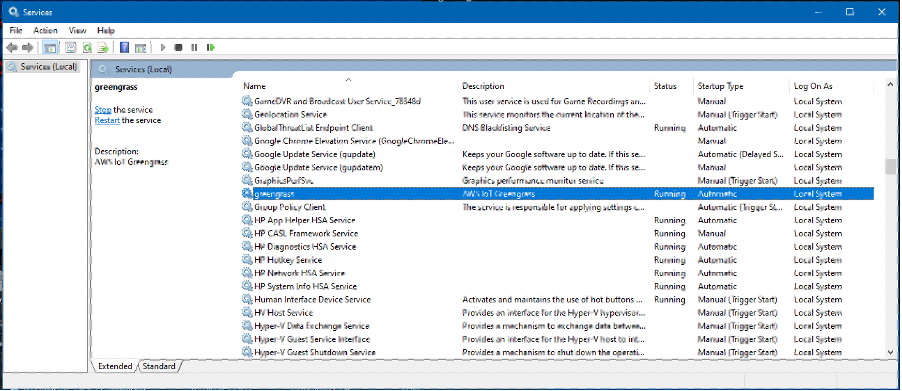Click the Graphics performance monitor service description
The height and width of the screenshot is (391, 902).
533,181
